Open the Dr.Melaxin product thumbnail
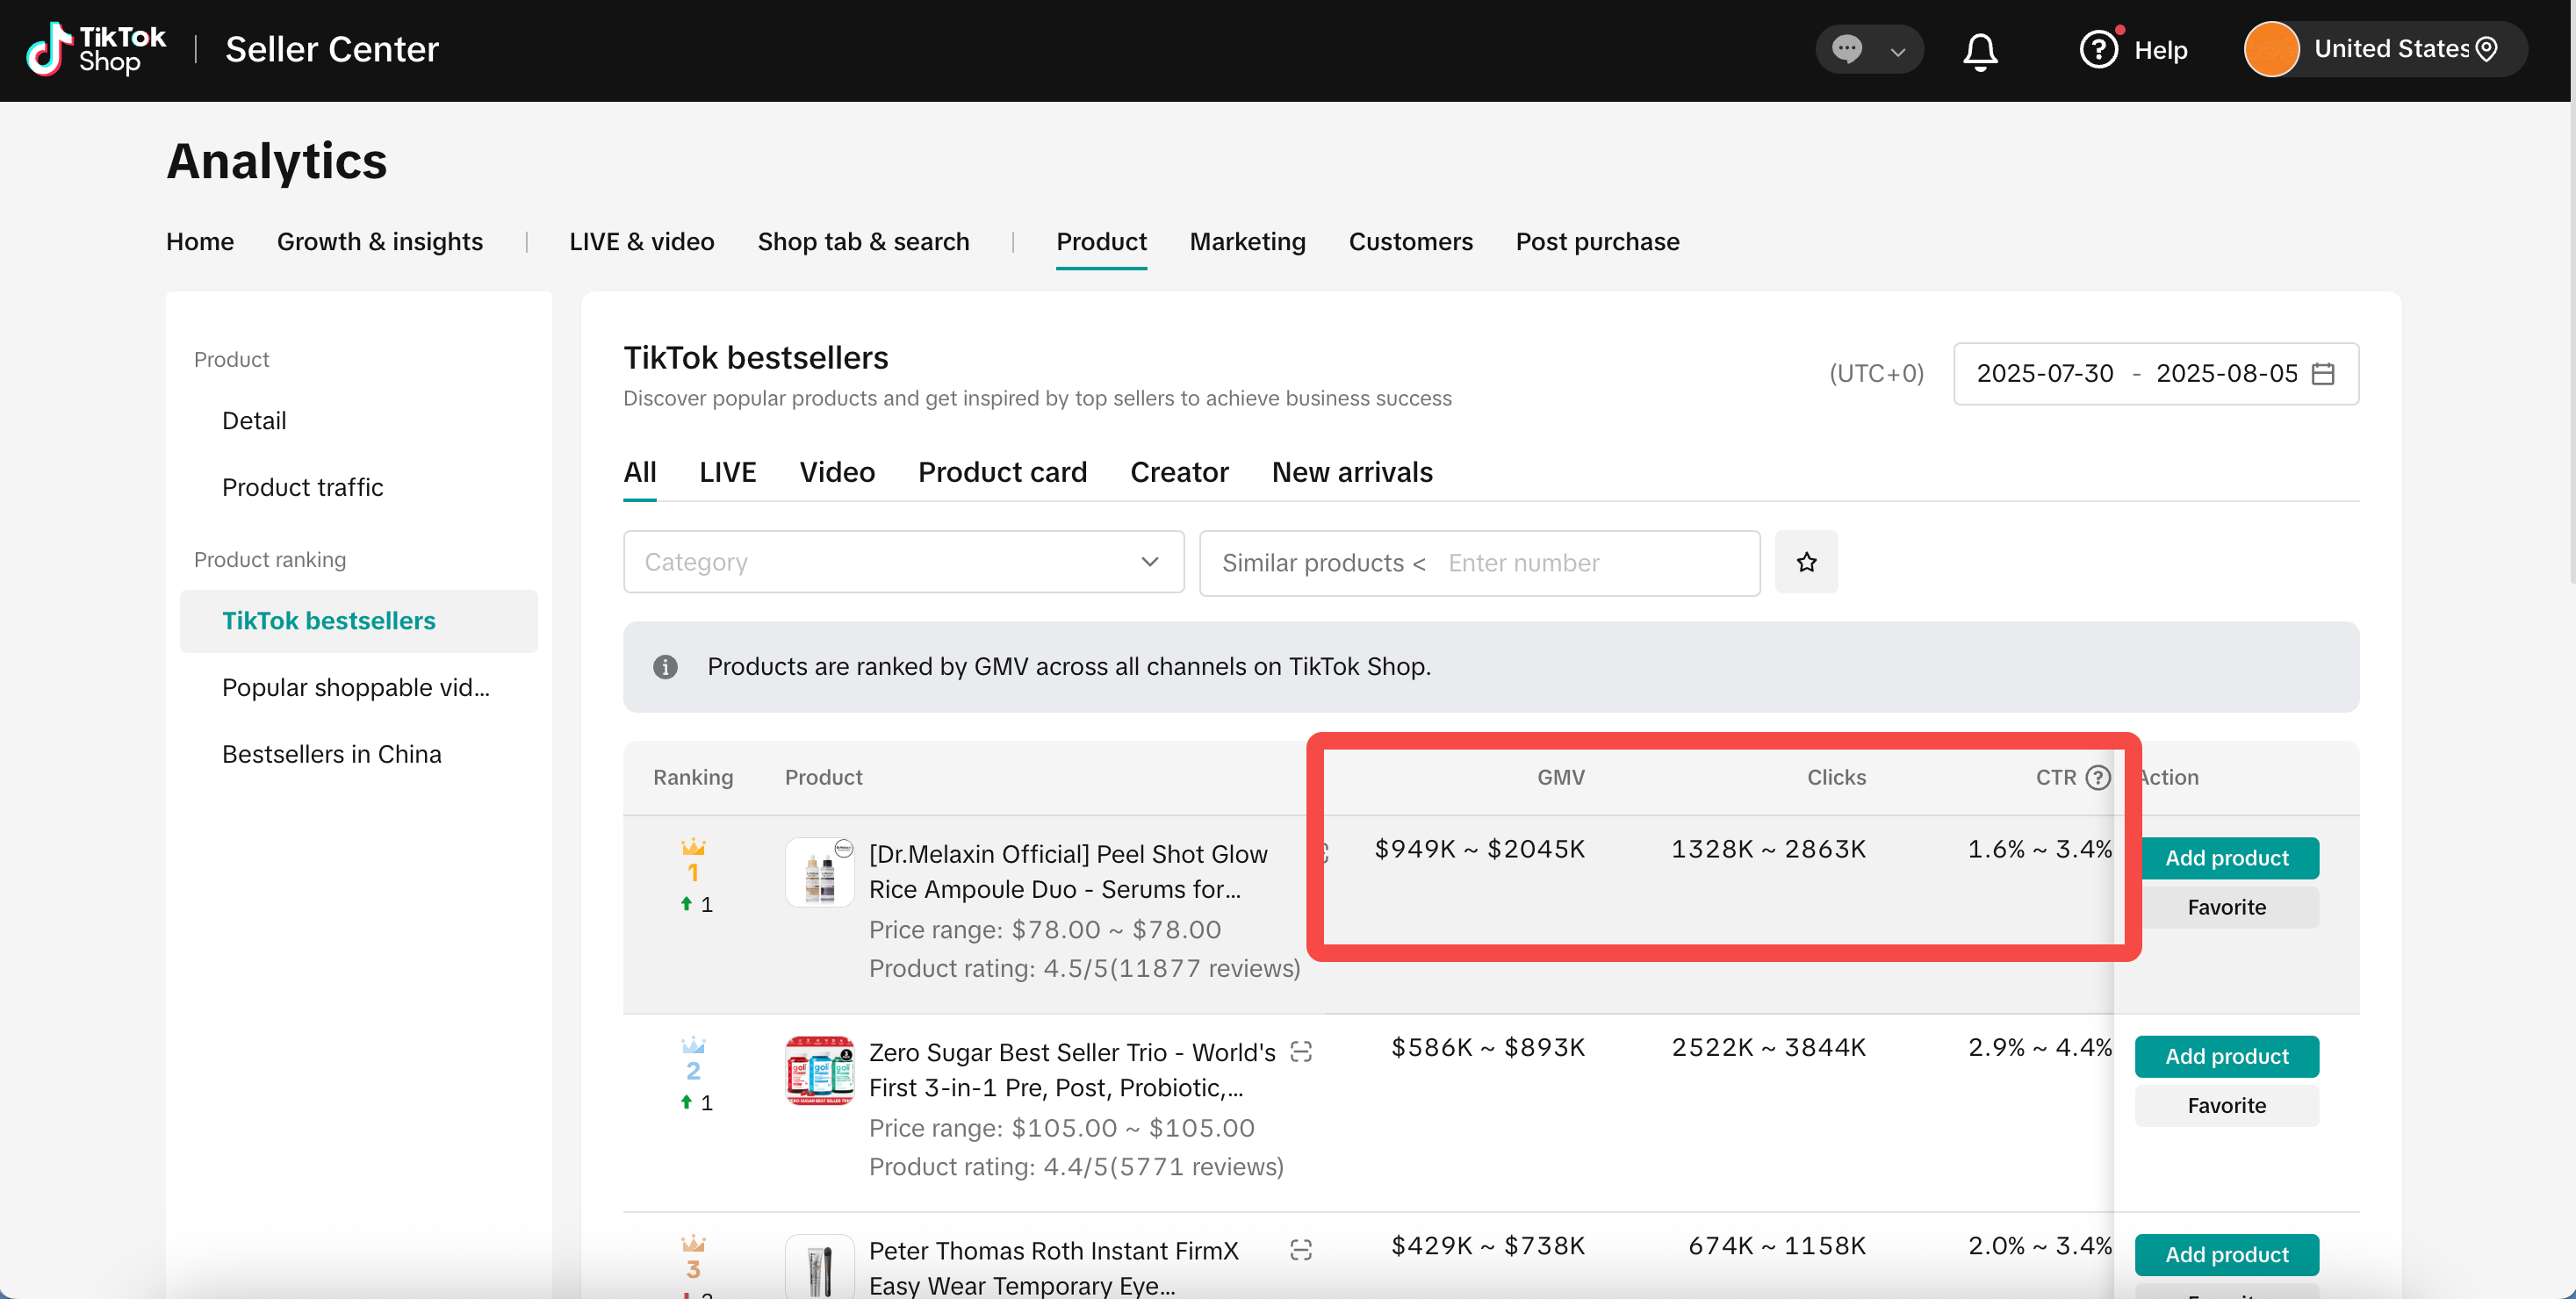 pos(819,872)
